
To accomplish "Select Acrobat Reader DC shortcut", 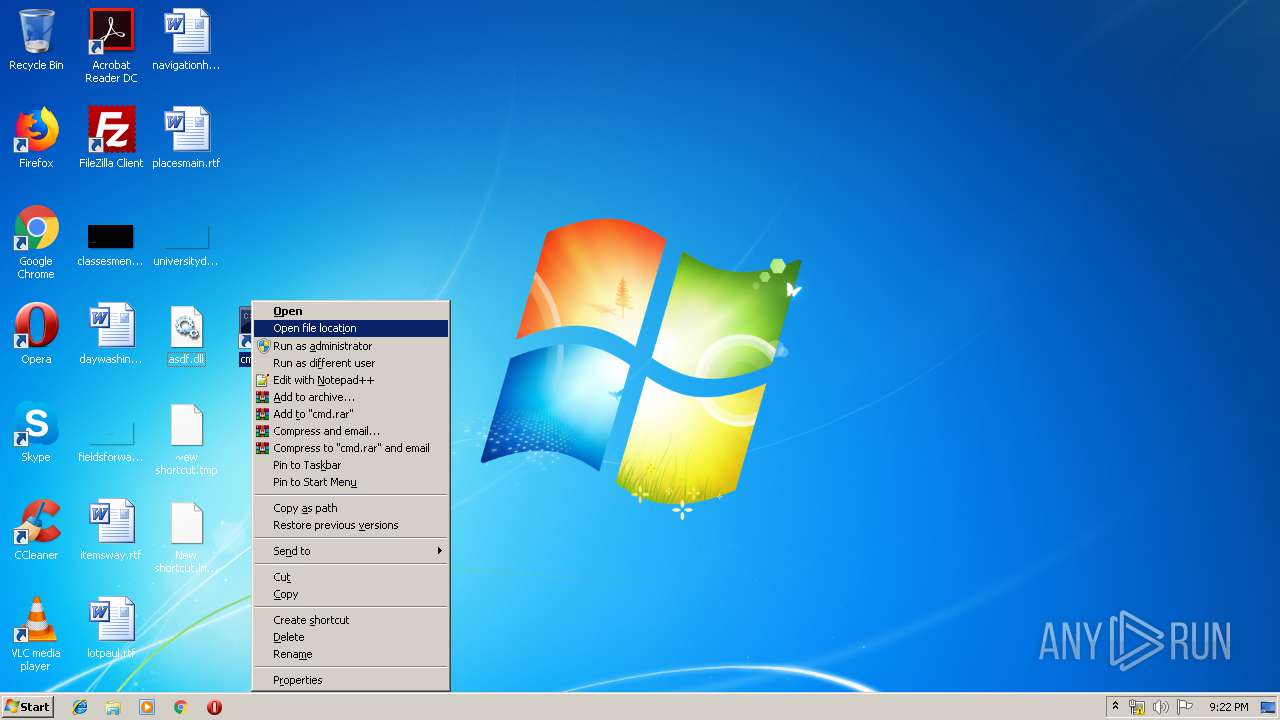I will [111, 46].
